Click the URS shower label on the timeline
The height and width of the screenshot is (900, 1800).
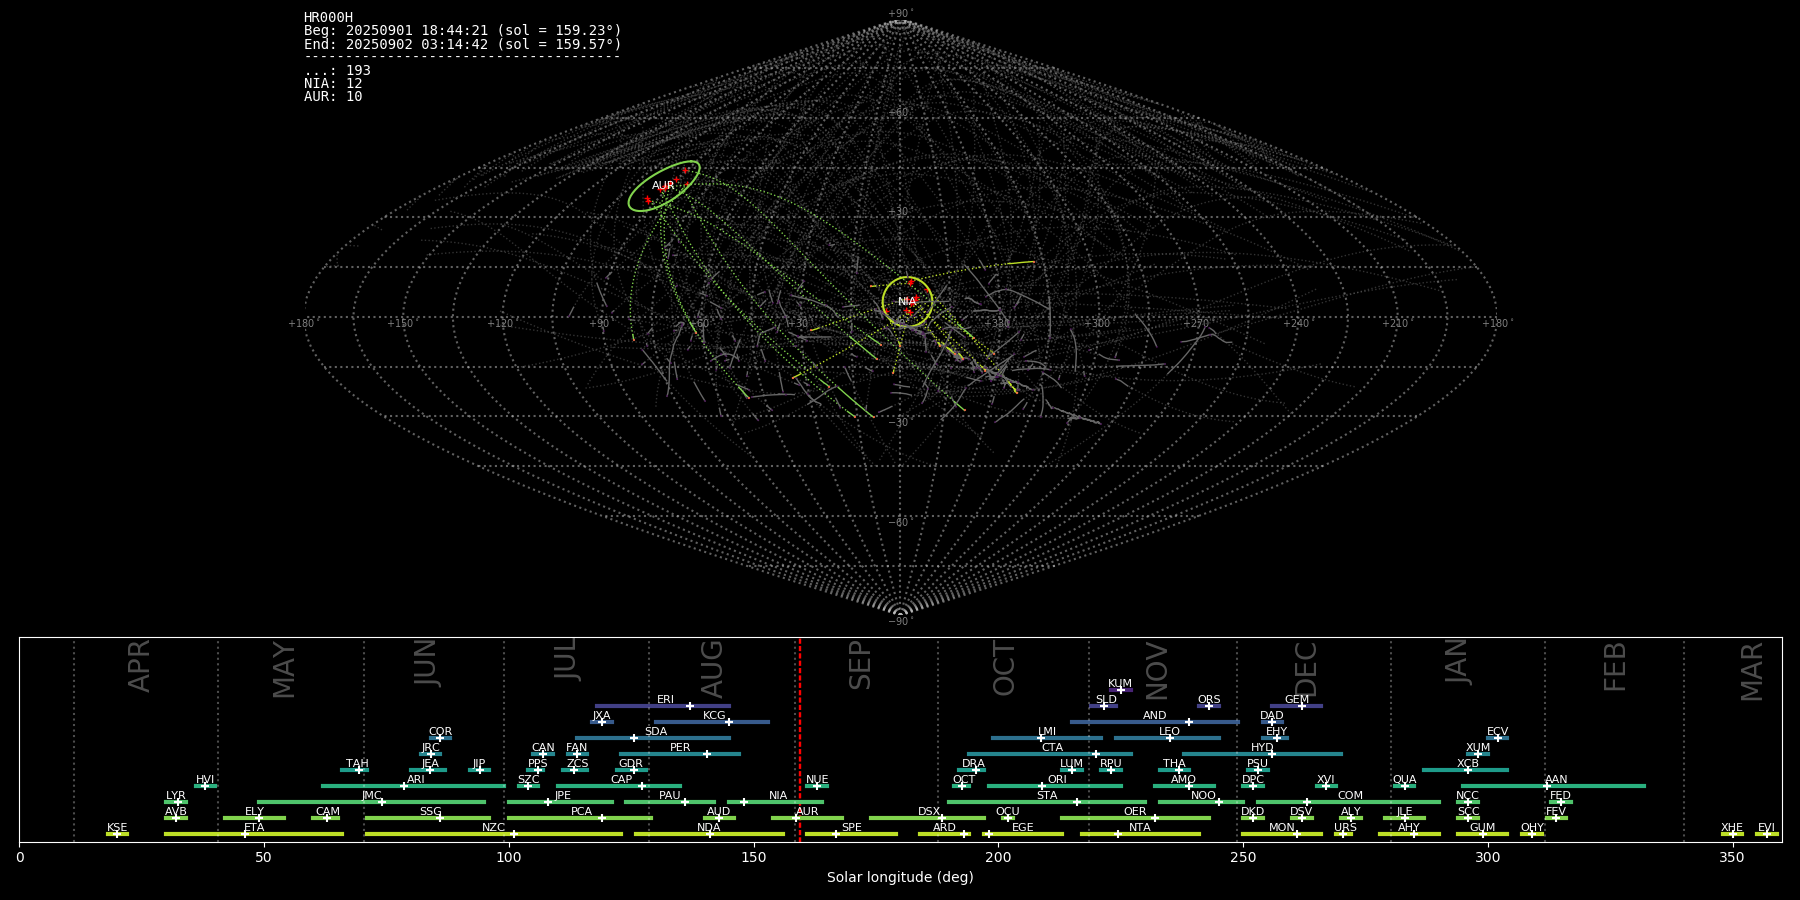pos(1346,827)
